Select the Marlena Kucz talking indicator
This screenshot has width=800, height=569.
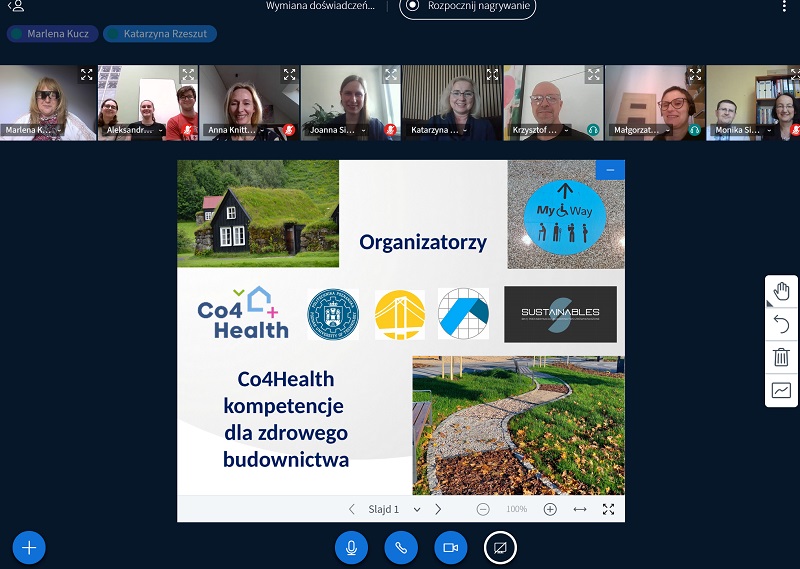(x=52, y=34)
